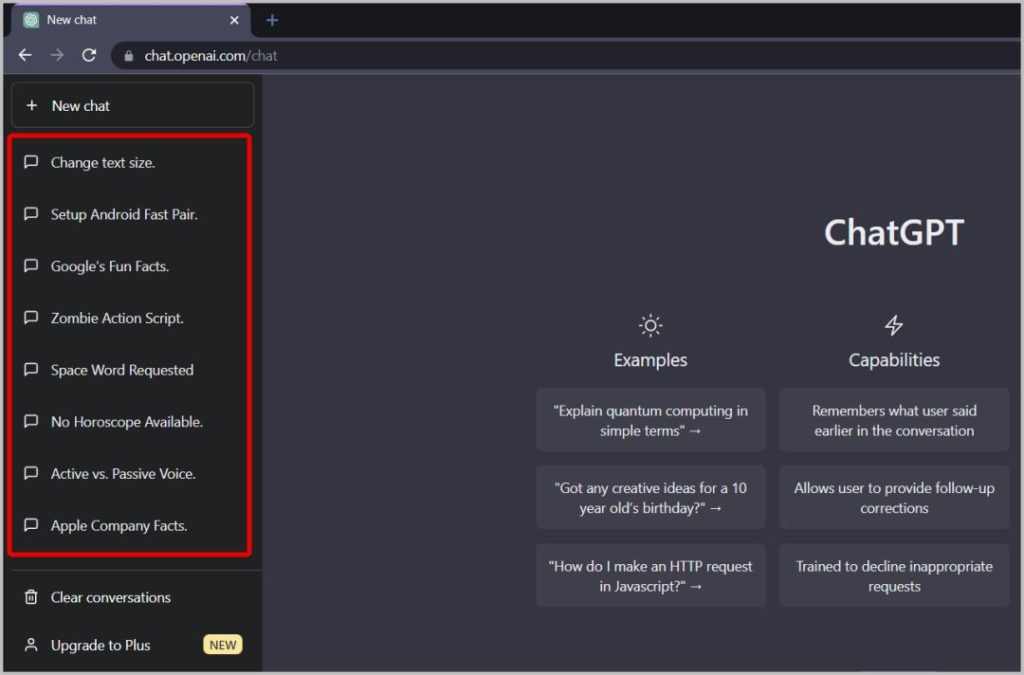Click the browser forward arrow
Screen dimensions: 1024x675
click(57, 55)
